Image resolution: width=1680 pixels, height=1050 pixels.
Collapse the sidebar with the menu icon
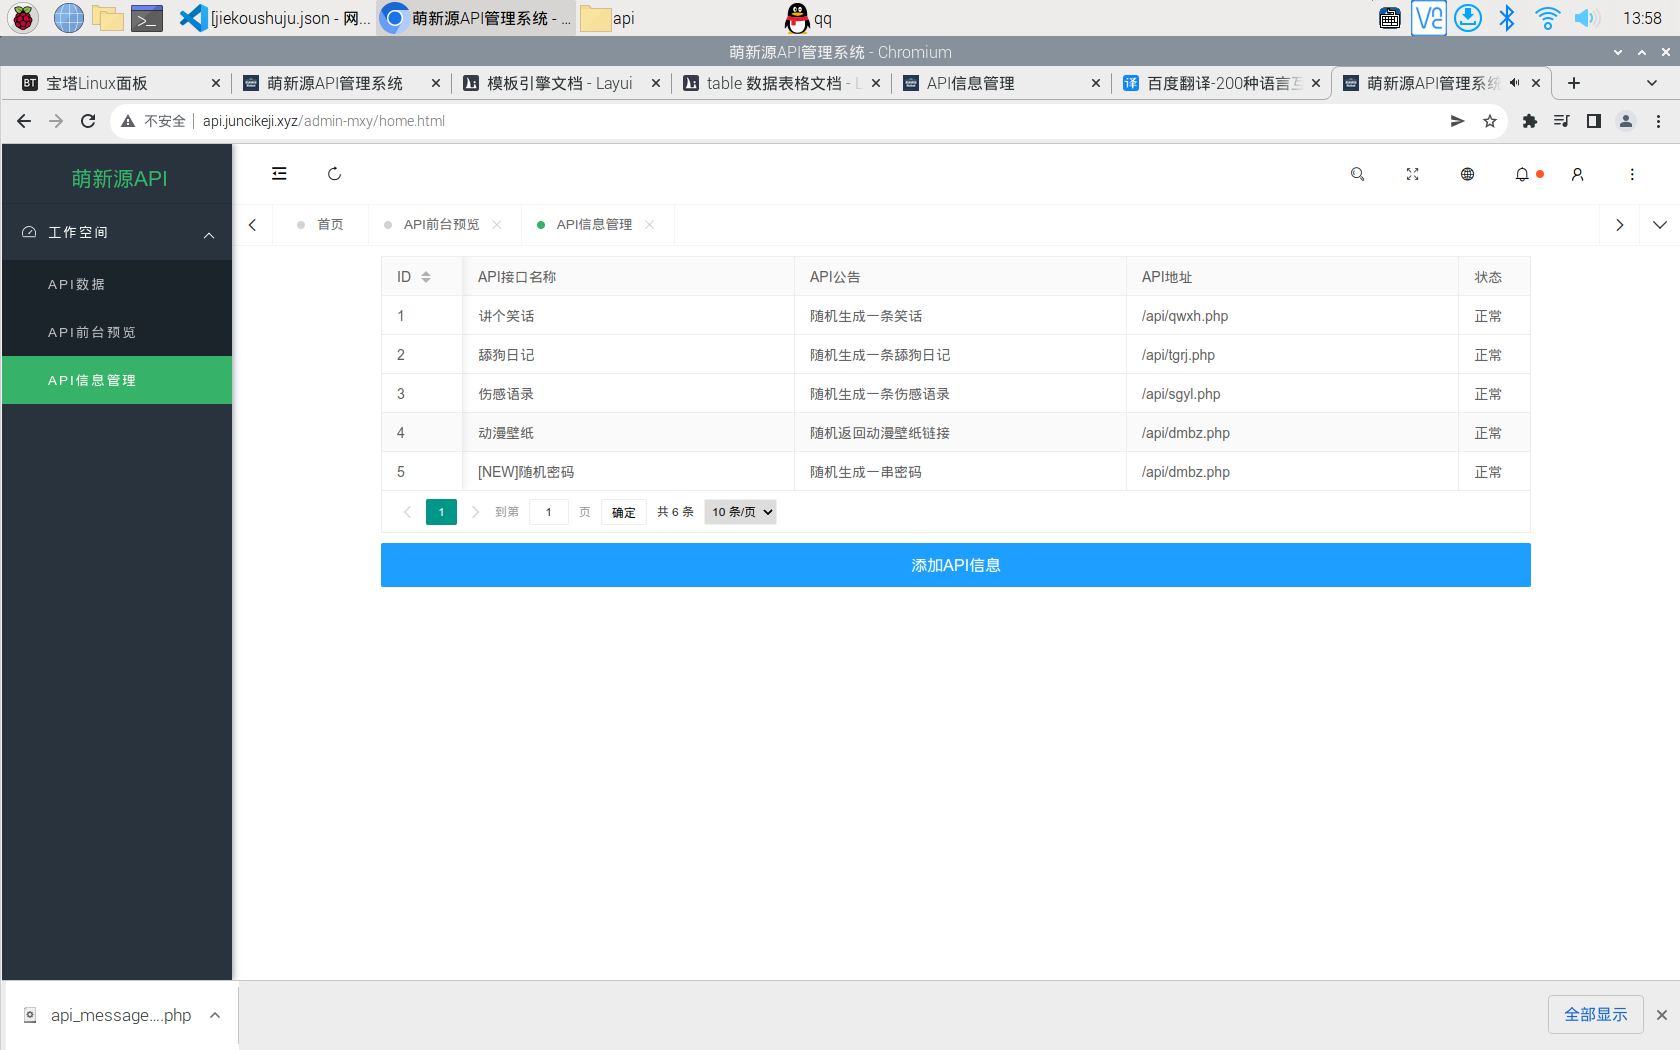(x=278, y=173)
